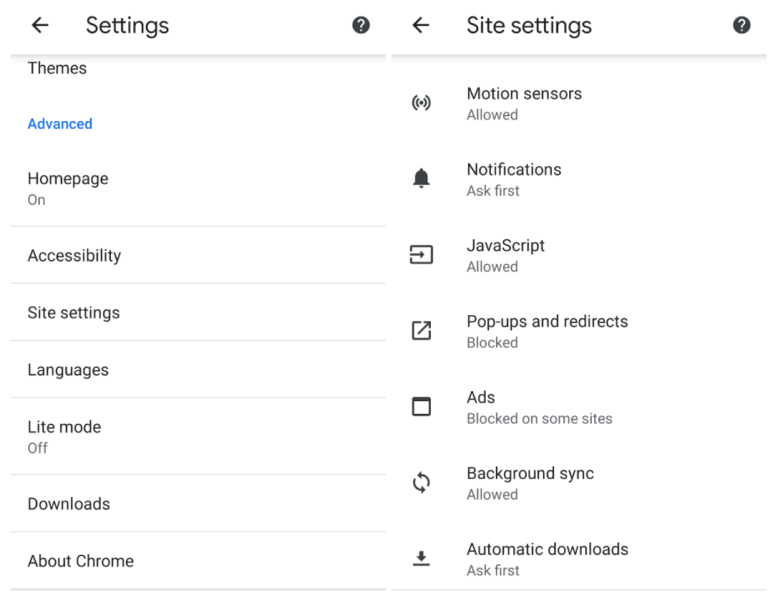Screen dimensions: 768x593
Task: Tap the help icon in Settings header
Action: tap(361, 26)
